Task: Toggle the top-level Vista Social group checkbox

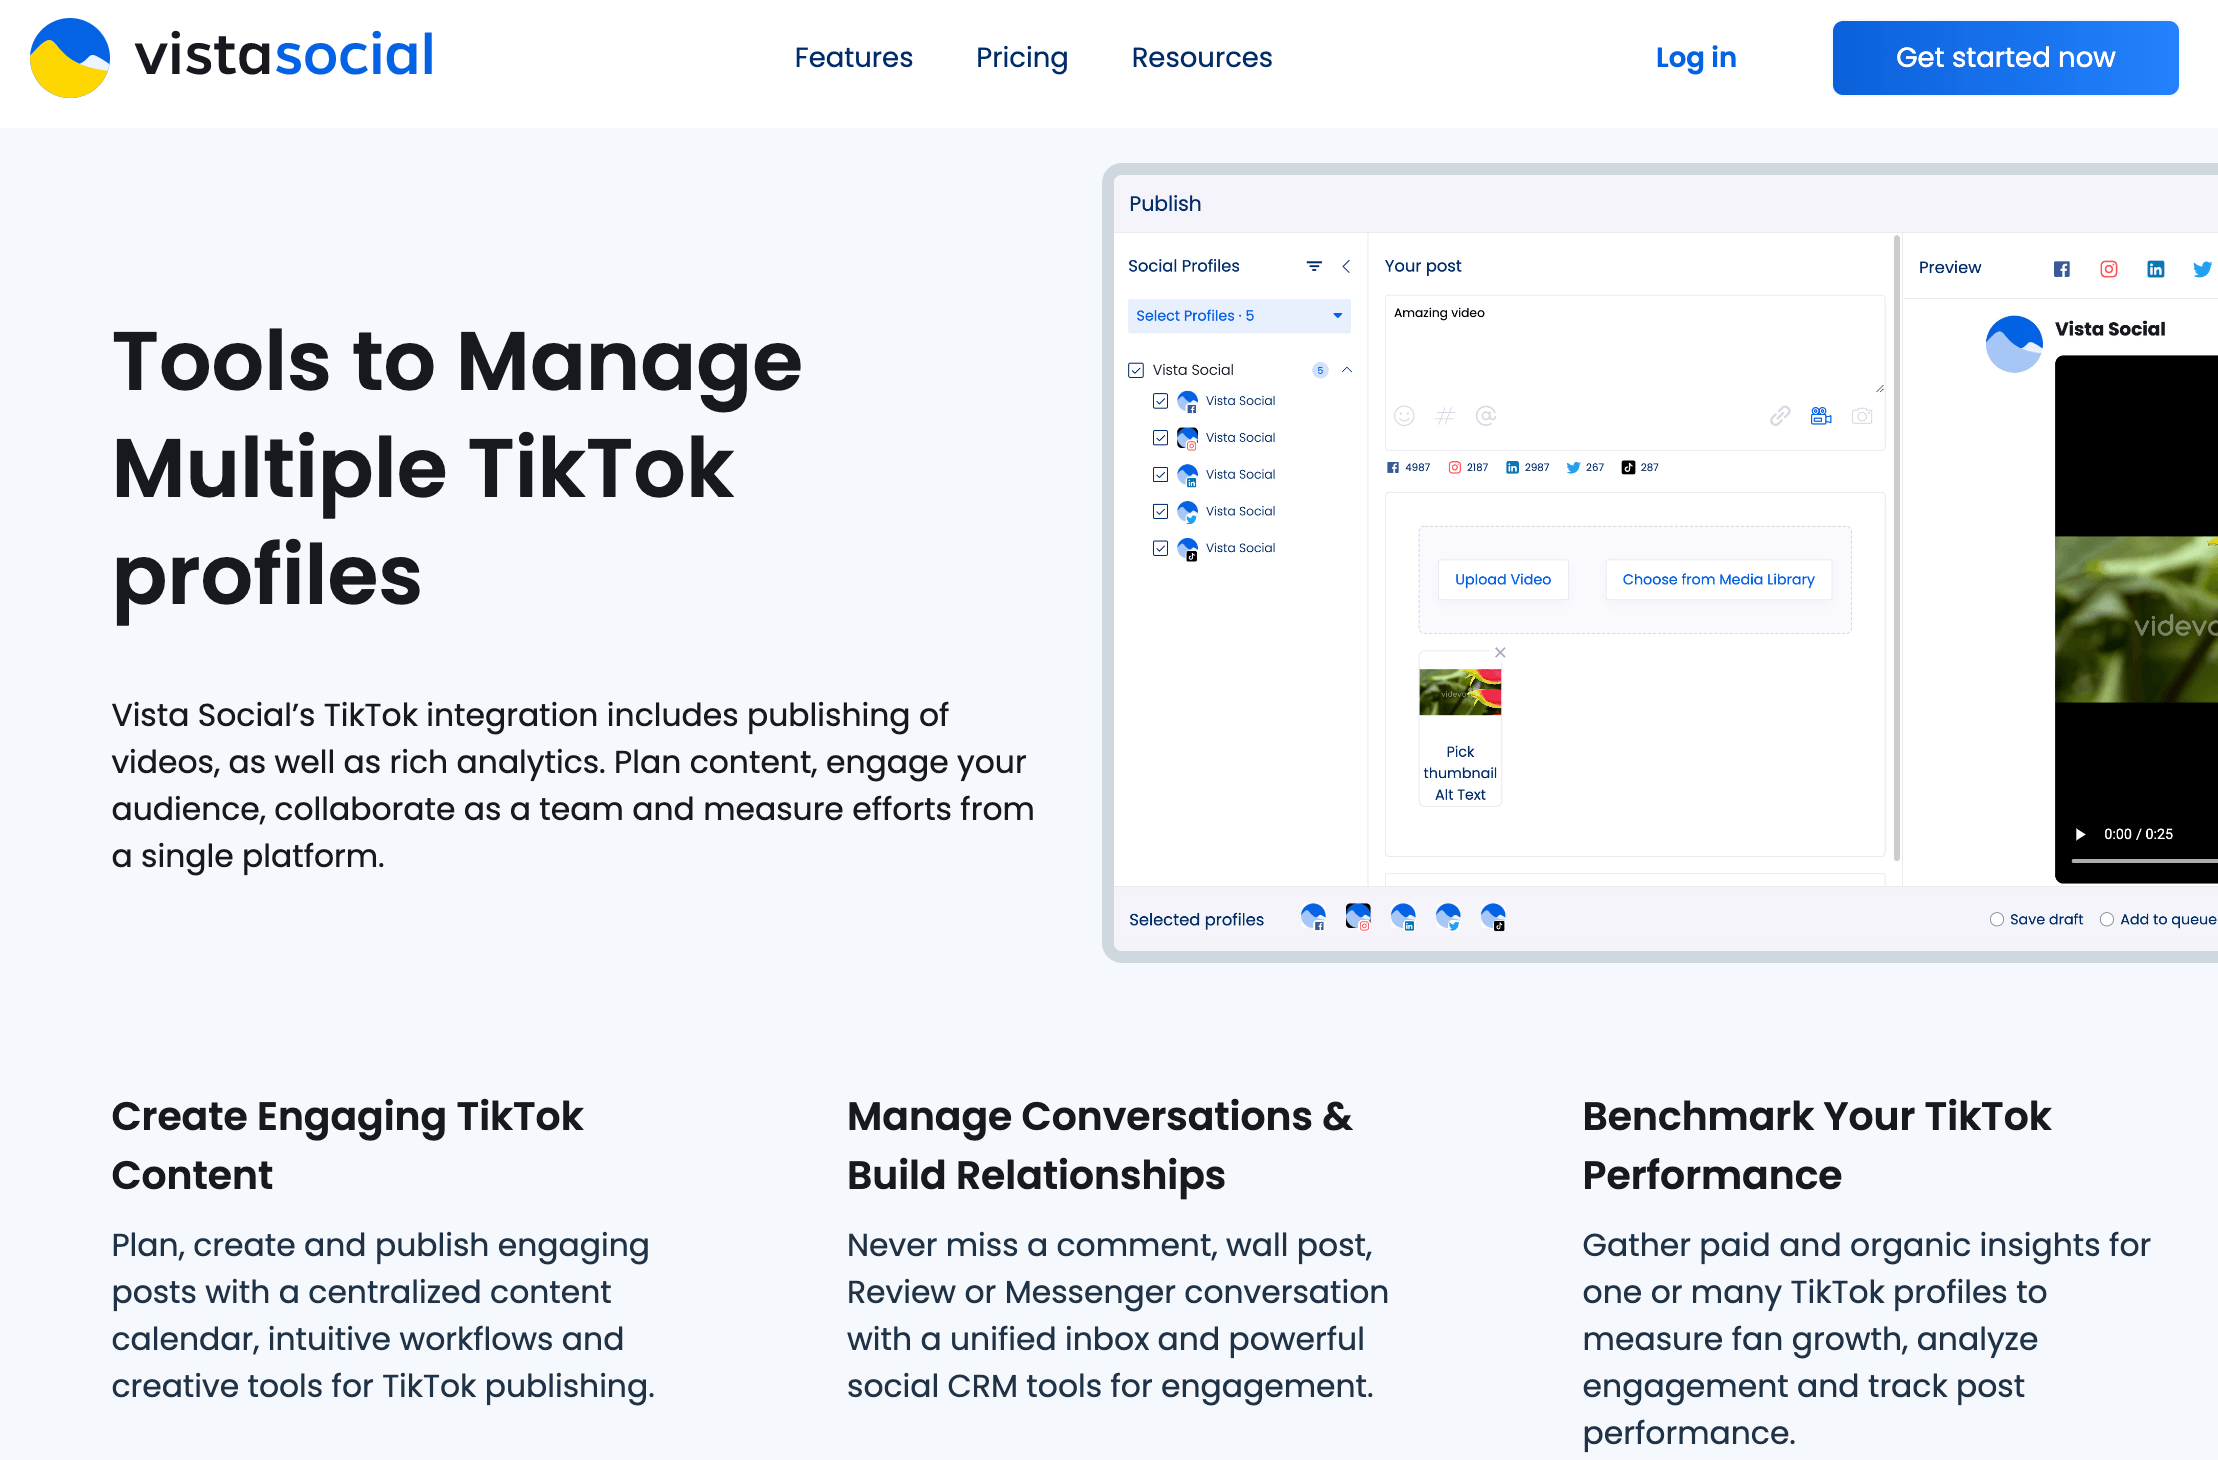Action: point(1136,369)
